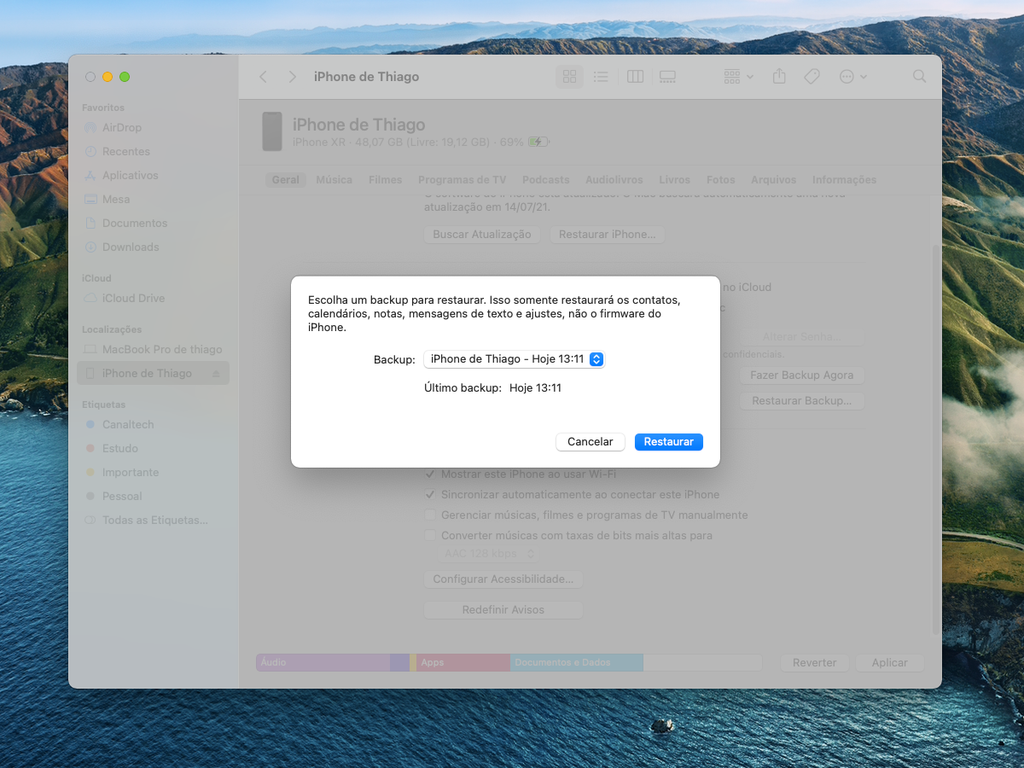
Task: Click Configurar Acessibilidade button
Action: [x=503, y=579]
